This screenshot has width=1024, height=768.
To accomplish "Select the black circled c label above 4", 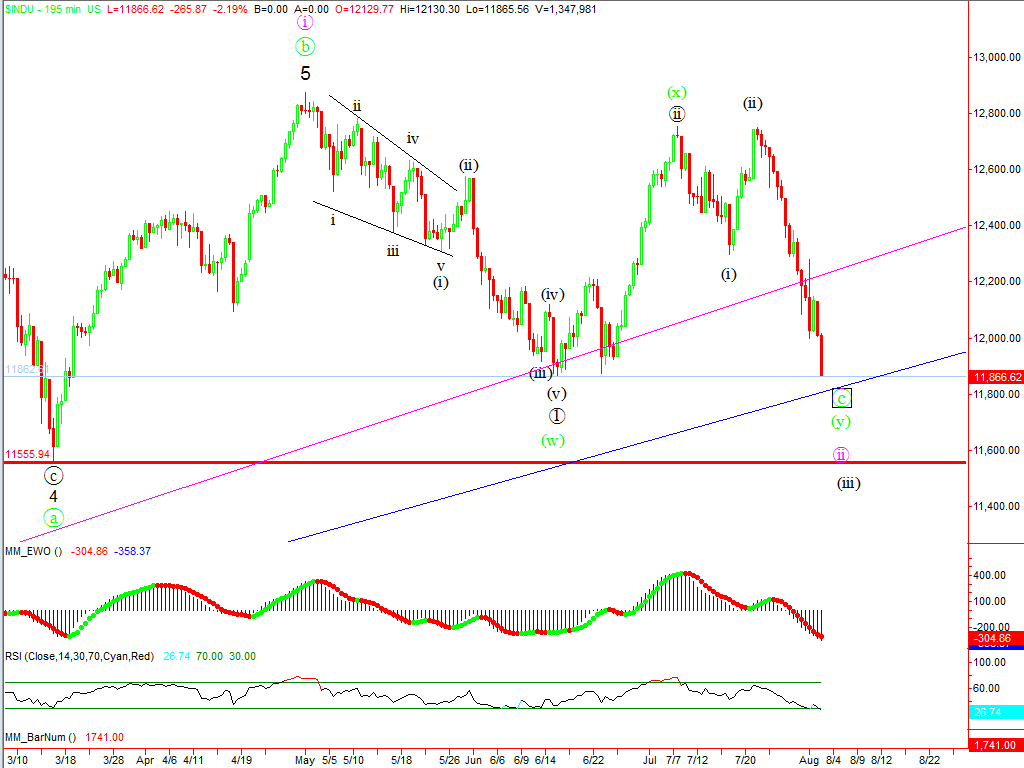I will tap(53, 476).
